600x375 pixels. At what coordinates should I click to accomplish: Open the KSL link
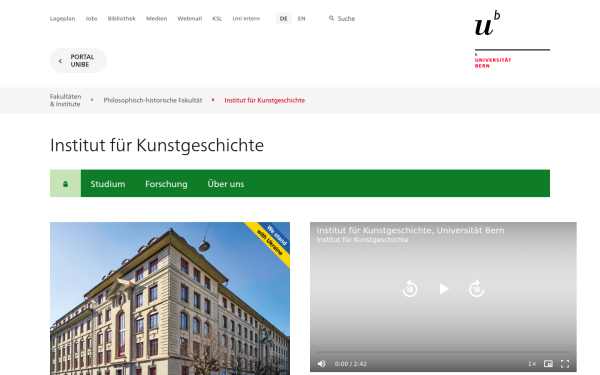(x=217, y=18)
